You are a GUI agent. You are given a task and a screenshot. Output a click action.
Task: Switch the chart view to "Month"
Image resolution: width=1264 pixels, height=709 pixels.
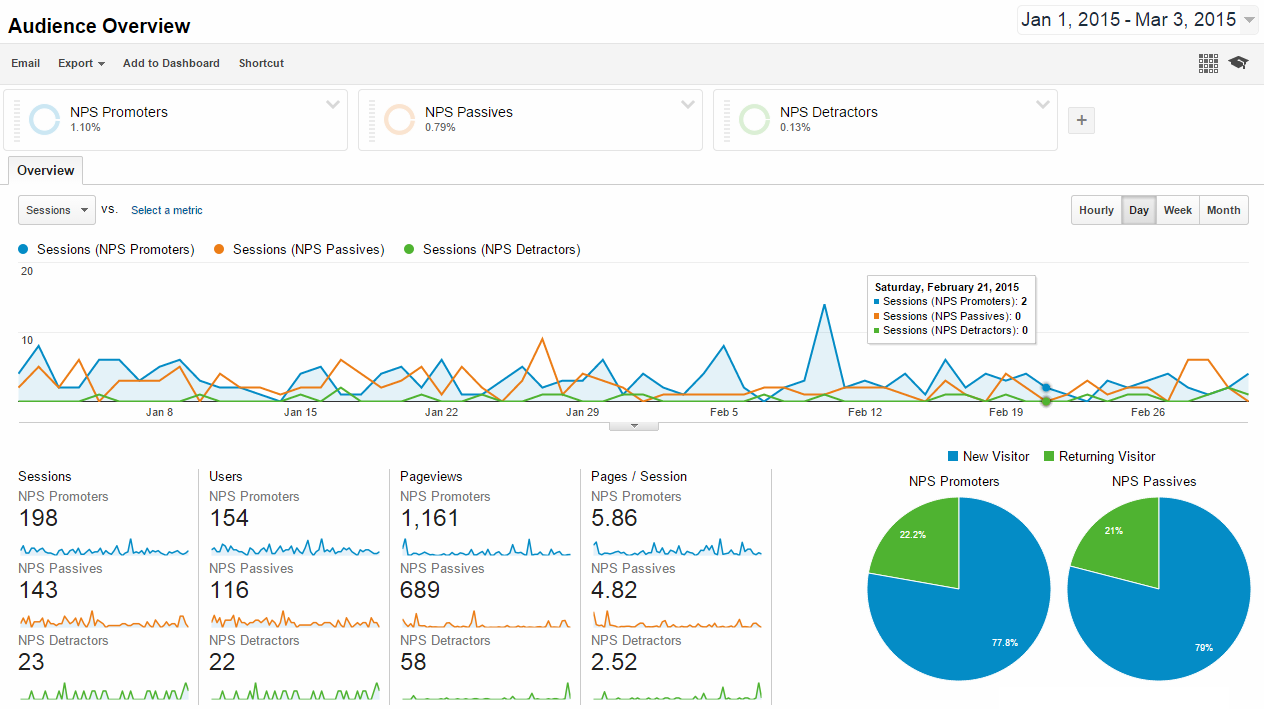[x=1223, y=210]
